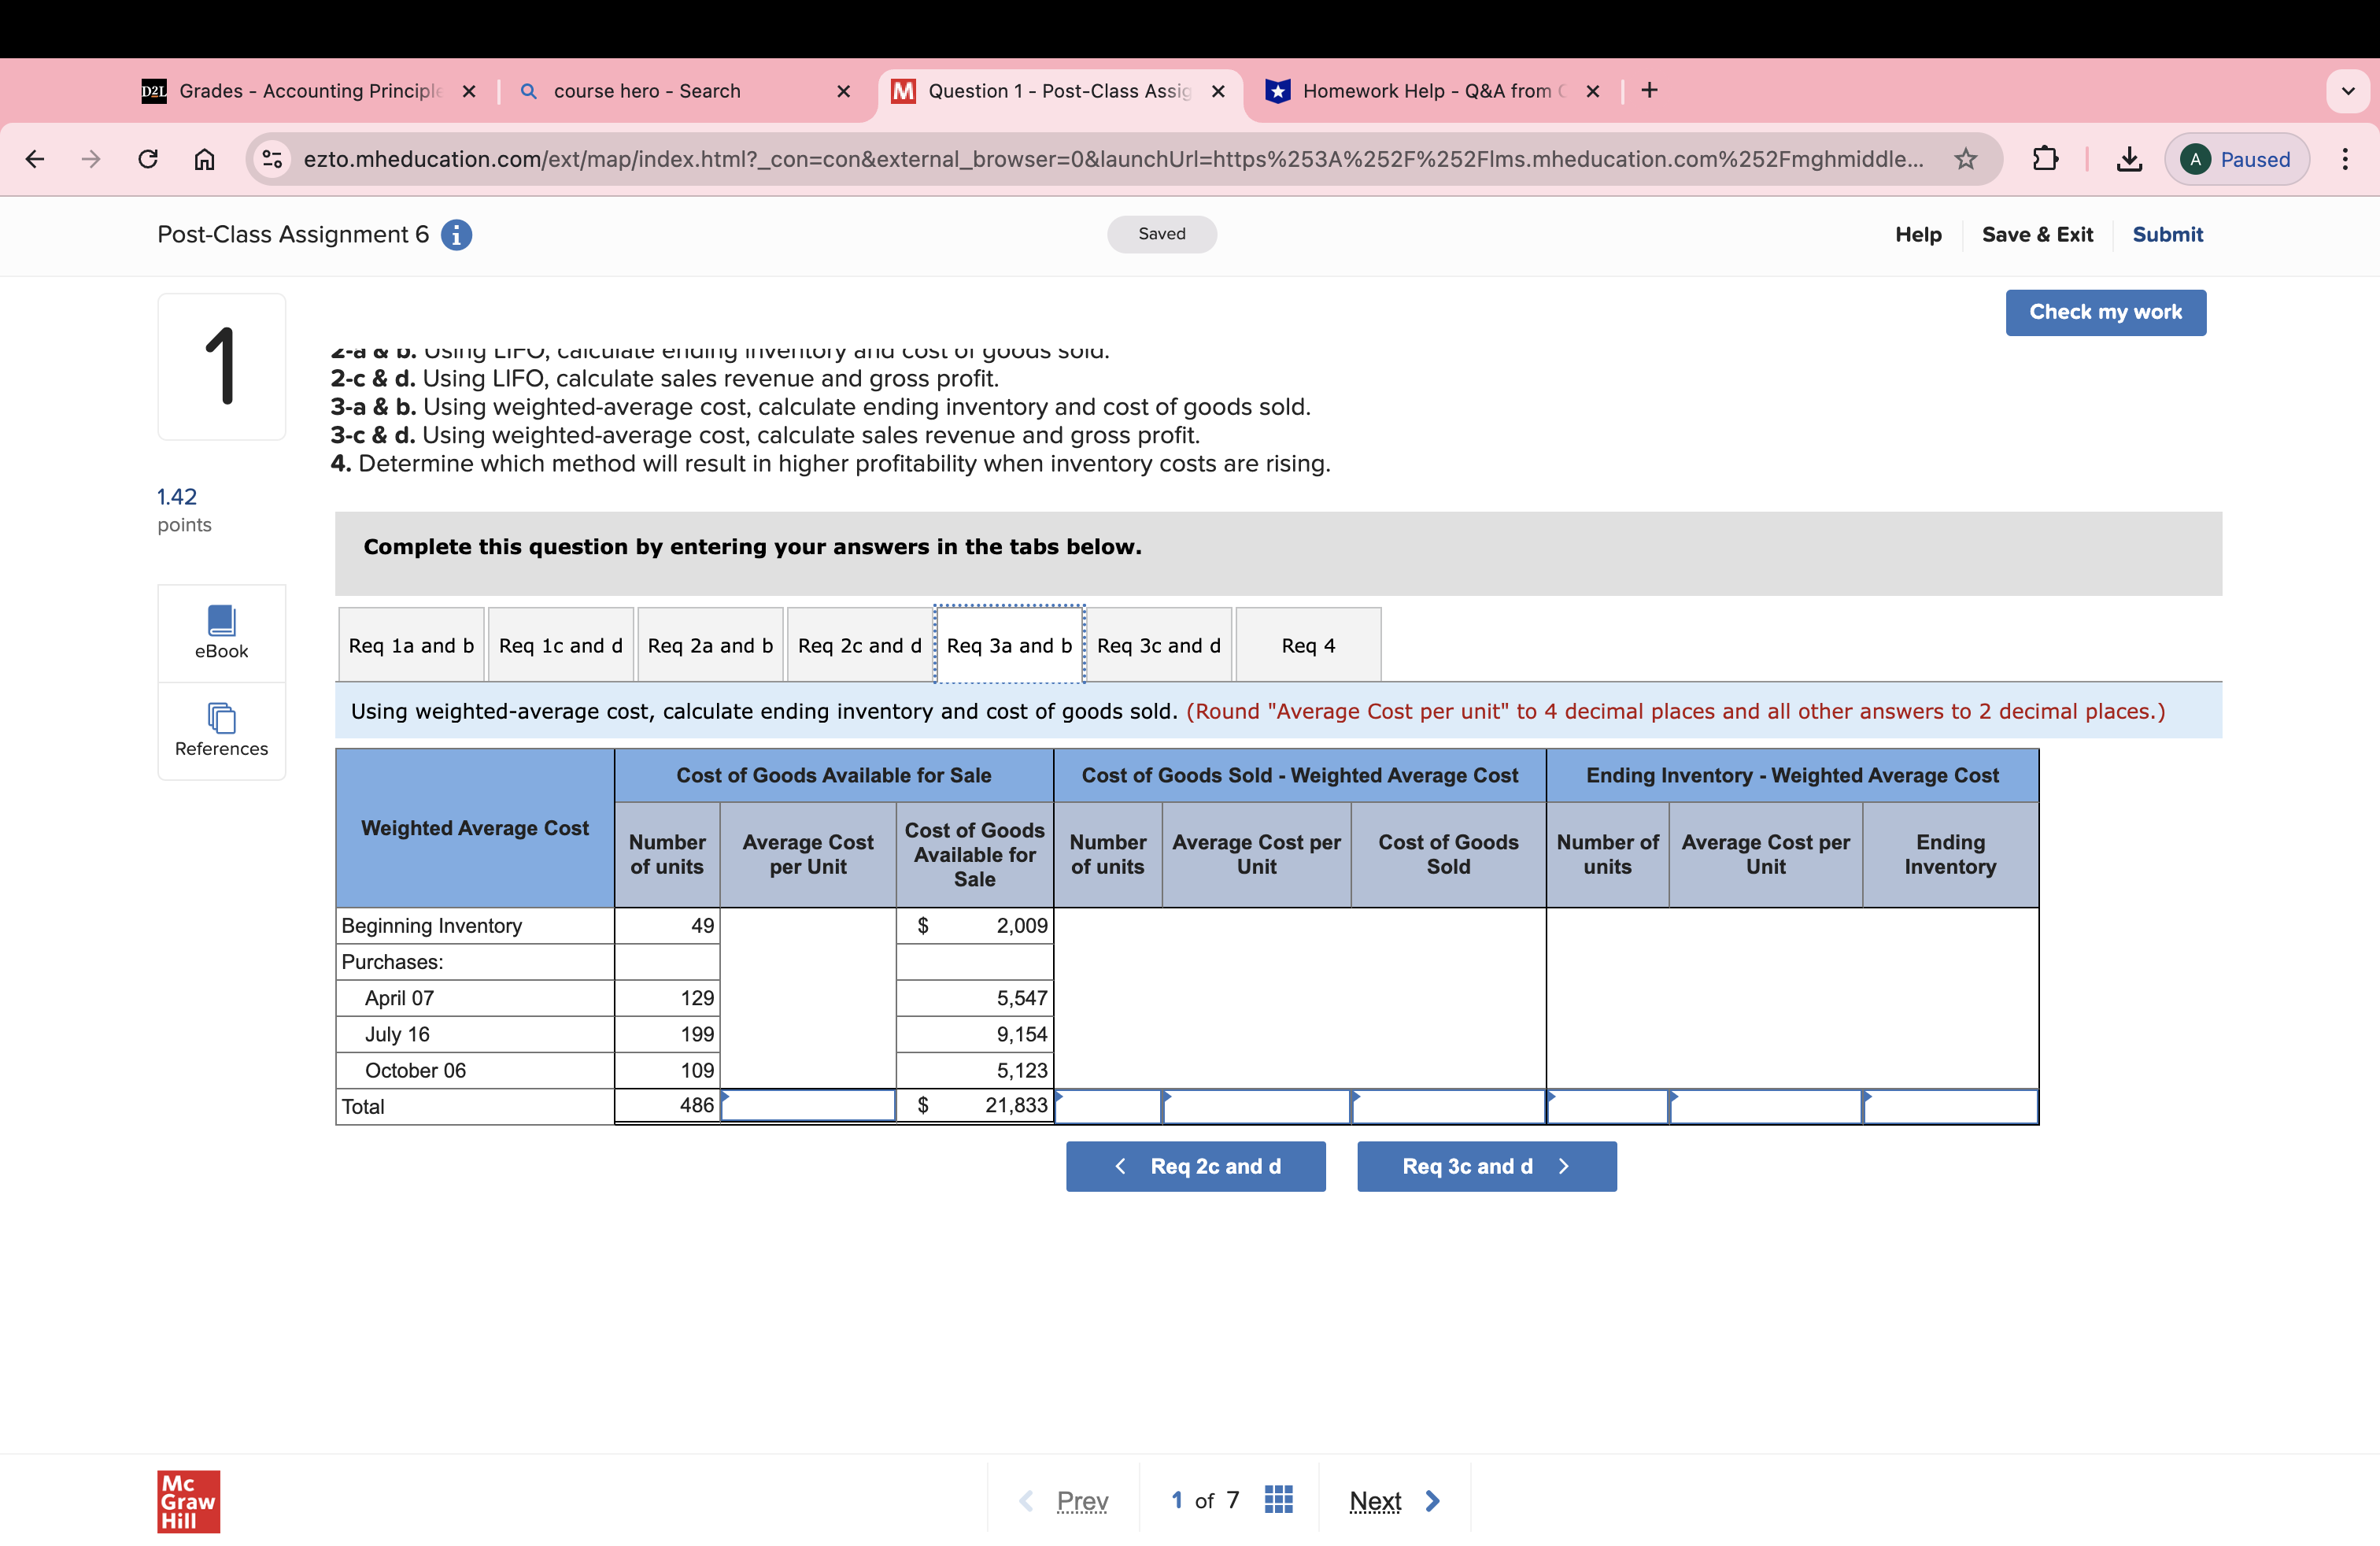Open the page grid navigator icon

point(1278,1499)
